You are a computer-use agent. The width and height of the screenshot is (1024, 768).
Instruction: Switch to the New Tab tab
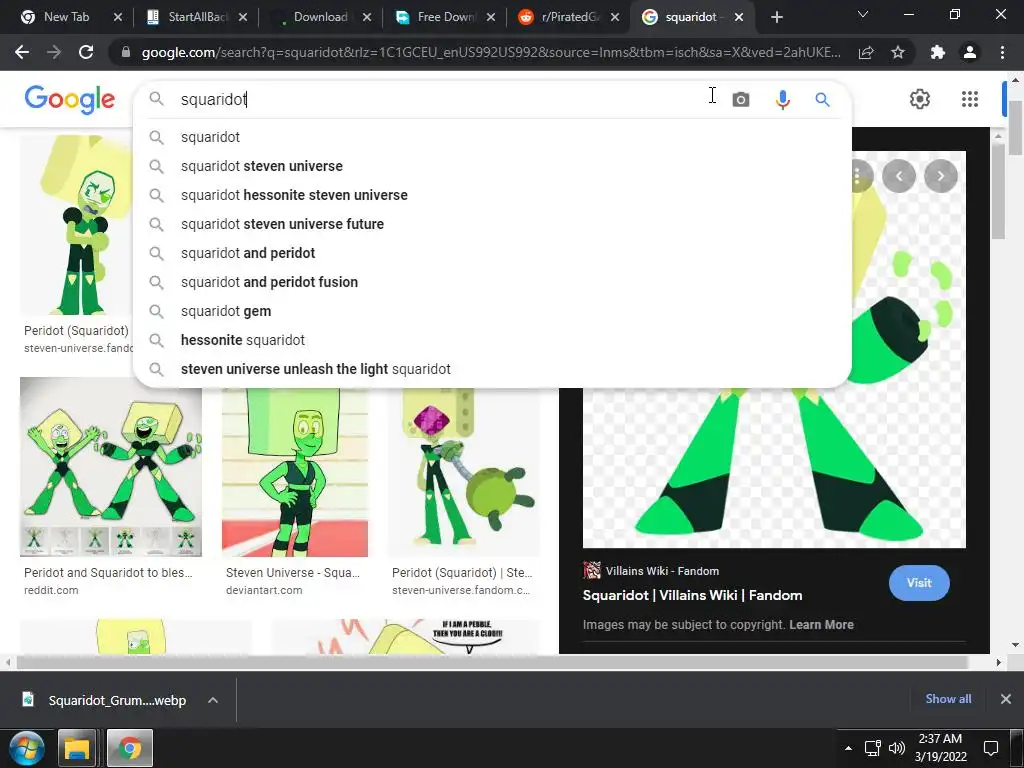click(x=65, y=17)
